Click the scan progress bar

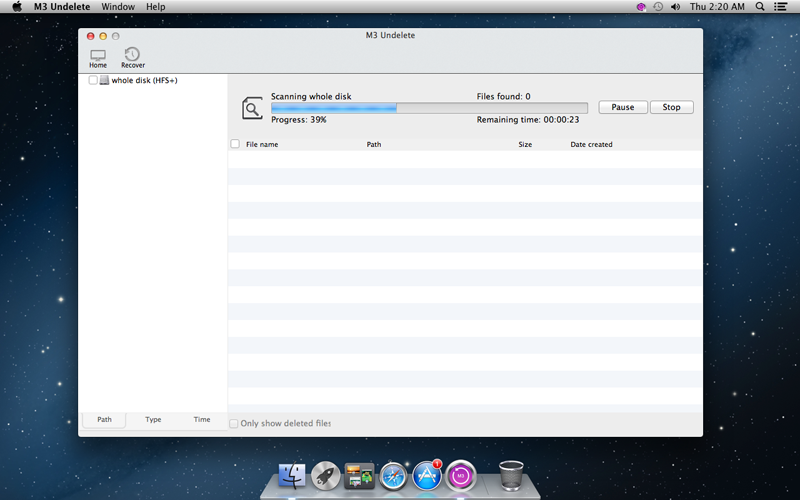click(x=429, y=108)
